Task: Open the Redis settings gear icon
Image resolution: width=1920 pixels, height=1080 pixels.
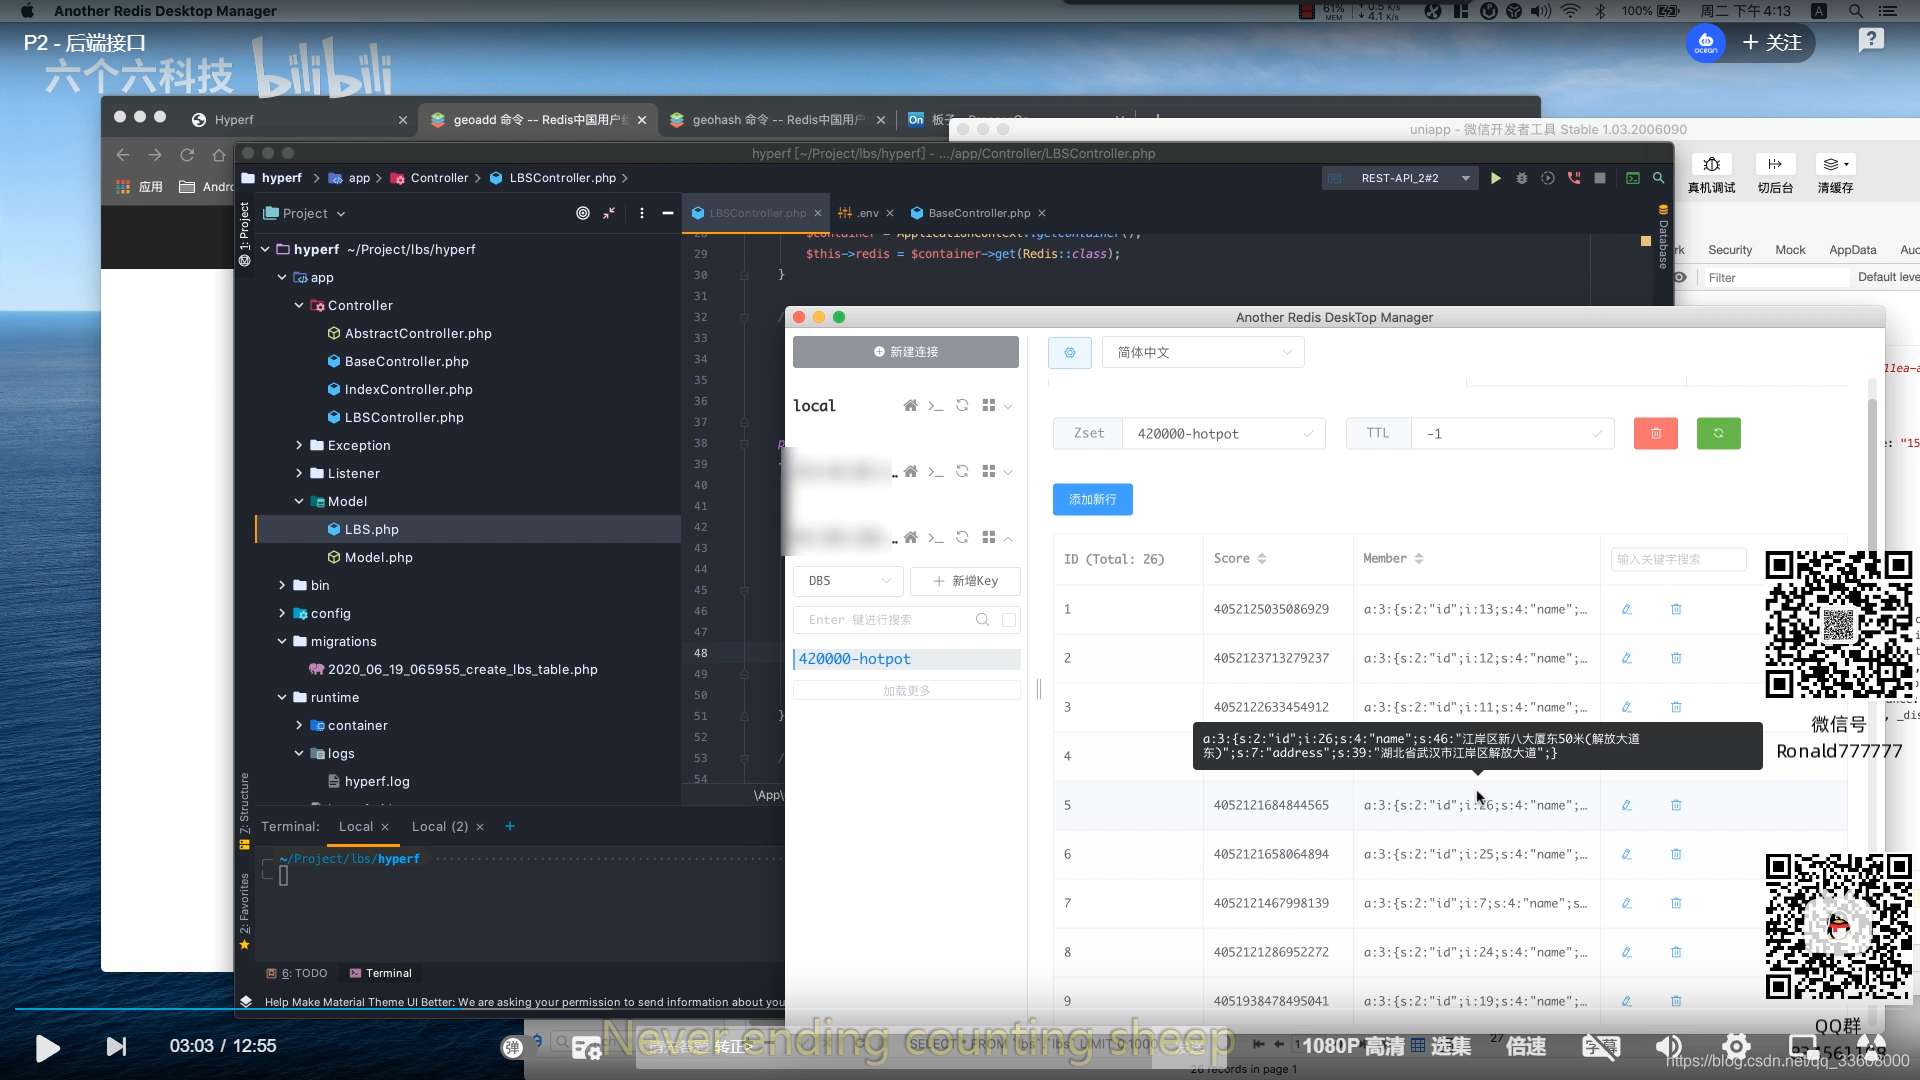Action: (x=1069, y=352)
